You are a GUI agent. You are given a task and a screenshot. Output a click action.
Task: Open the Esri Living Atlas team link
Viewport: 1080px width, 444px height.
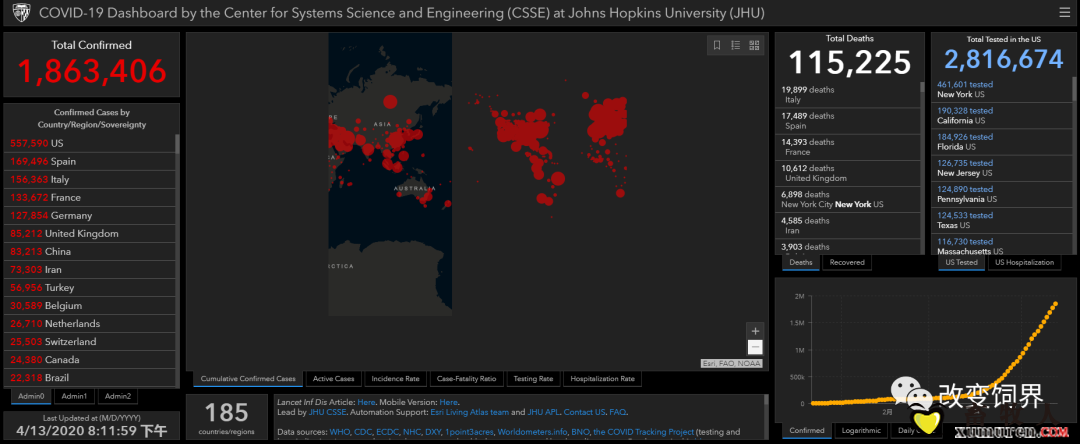(x=479, y=412)
